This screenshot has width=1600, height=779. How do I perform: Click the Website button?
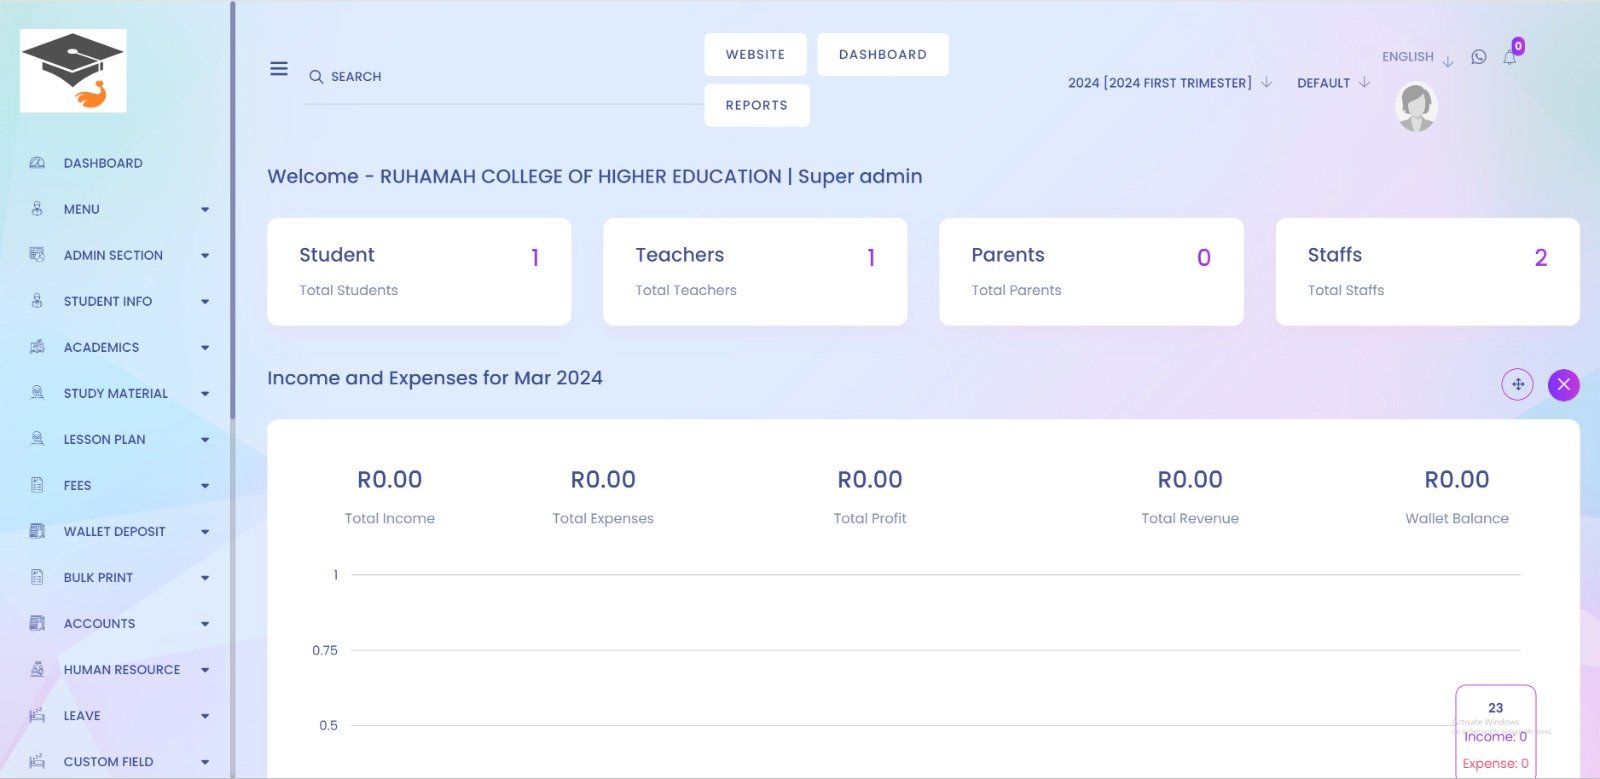point(755,55)
